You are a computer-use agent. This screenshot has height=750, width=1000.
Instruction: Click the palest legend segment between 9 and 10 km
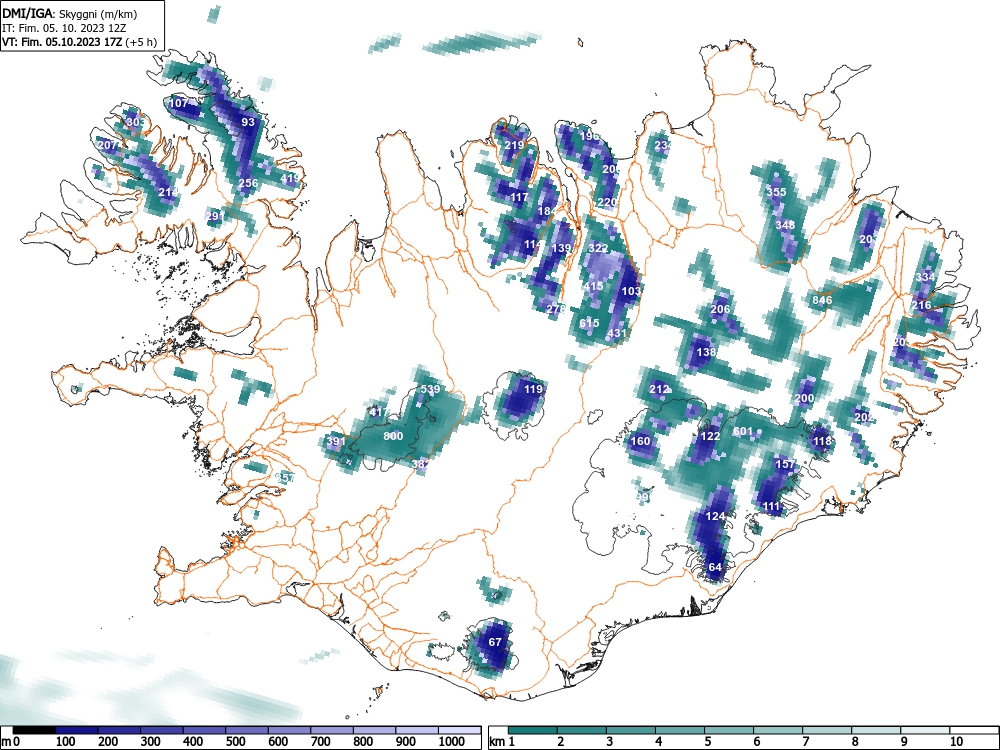925,730
